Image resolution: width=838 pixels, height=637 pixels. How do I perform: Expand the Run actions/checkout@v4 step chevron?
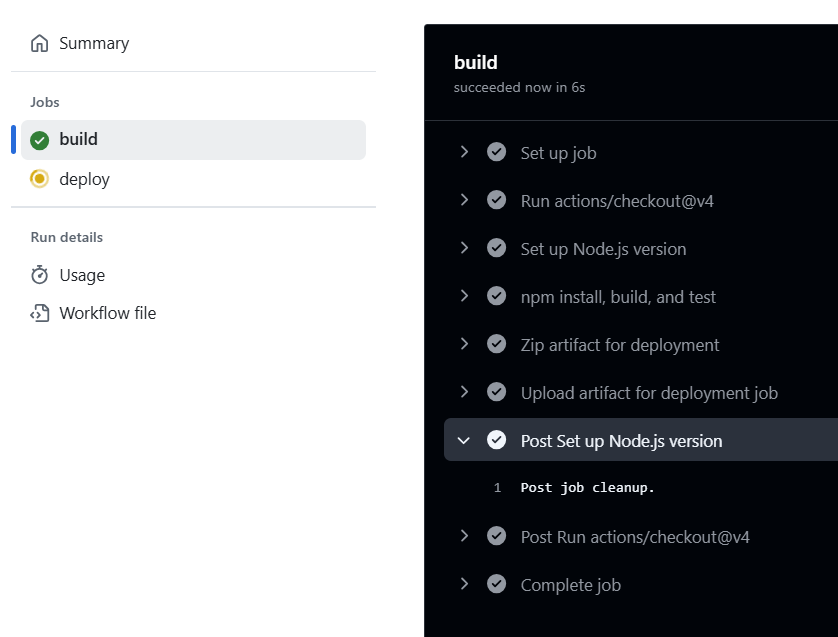[x=464, y=200]
